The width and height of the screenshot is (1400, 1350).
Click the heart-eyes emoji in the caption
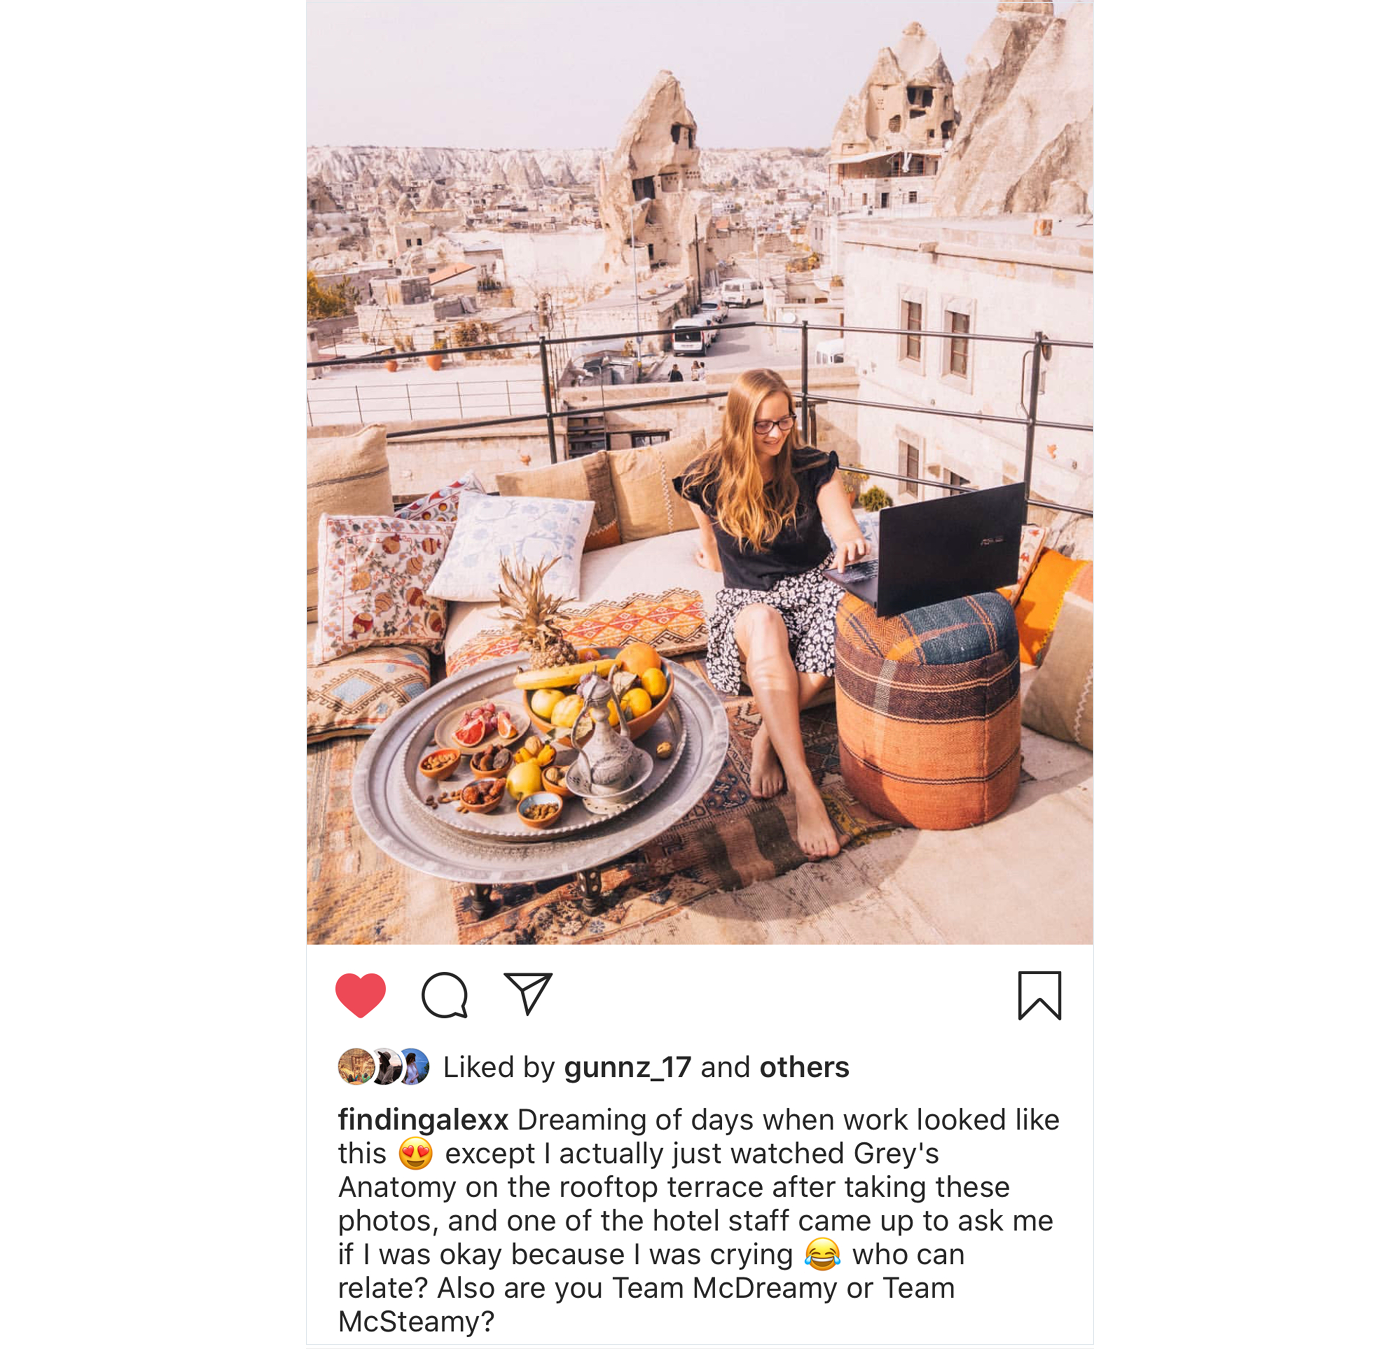tap(416, 1154)
